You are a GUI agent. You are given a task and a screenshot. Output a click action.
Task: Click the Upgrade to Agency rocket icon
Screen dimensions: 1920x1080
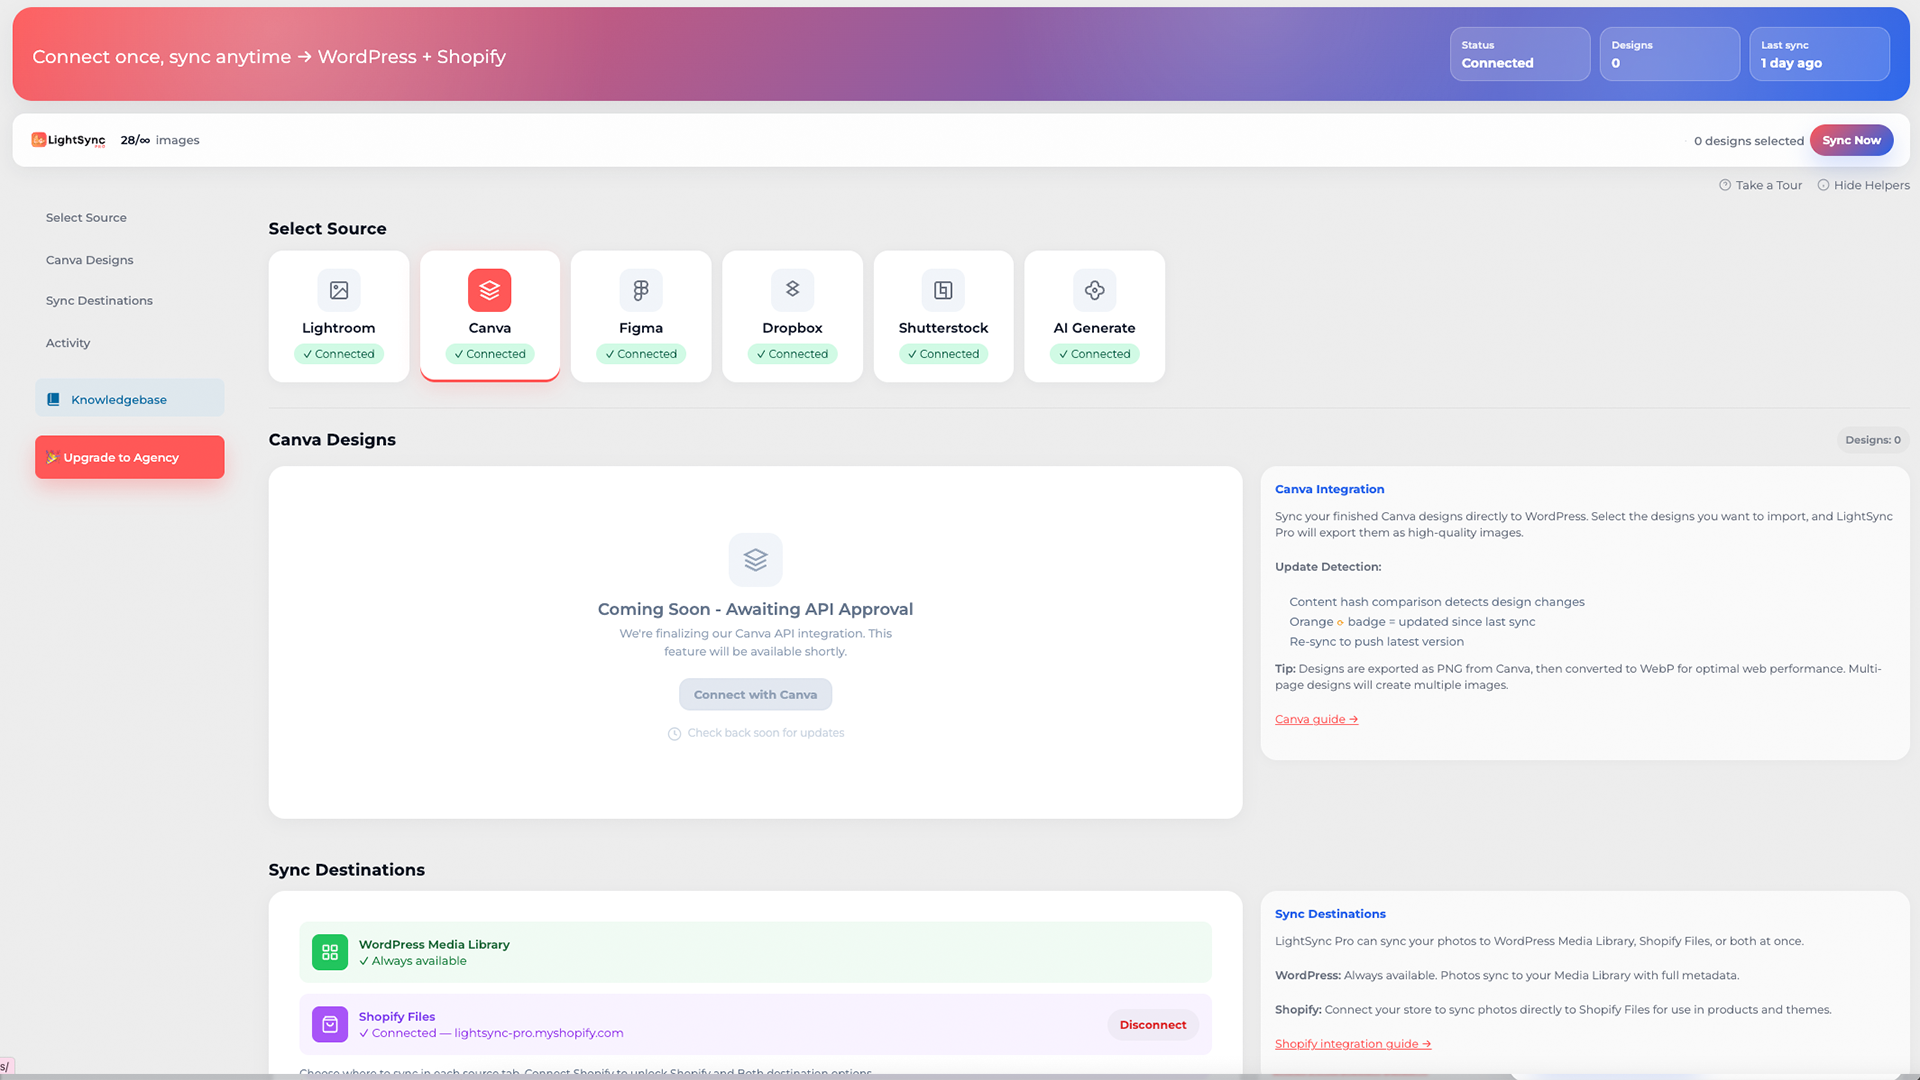click(x=52, y=457)
